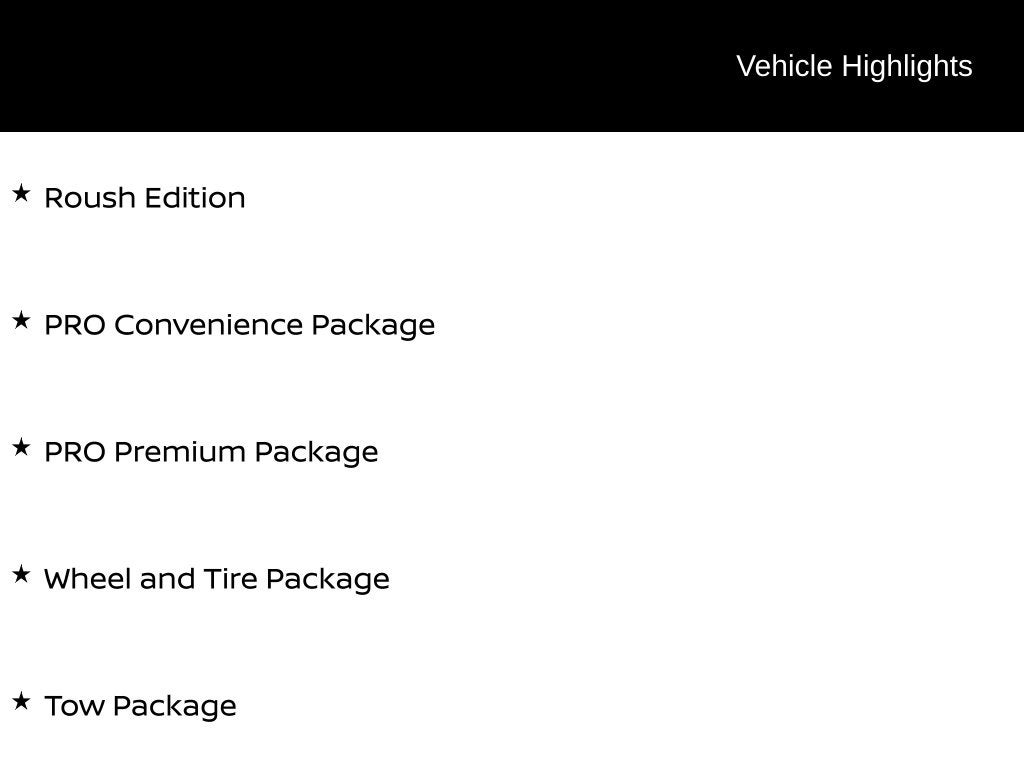Click the word Vehicle in the black banner
Screen dimensions: 1024x768
[784, 66]
